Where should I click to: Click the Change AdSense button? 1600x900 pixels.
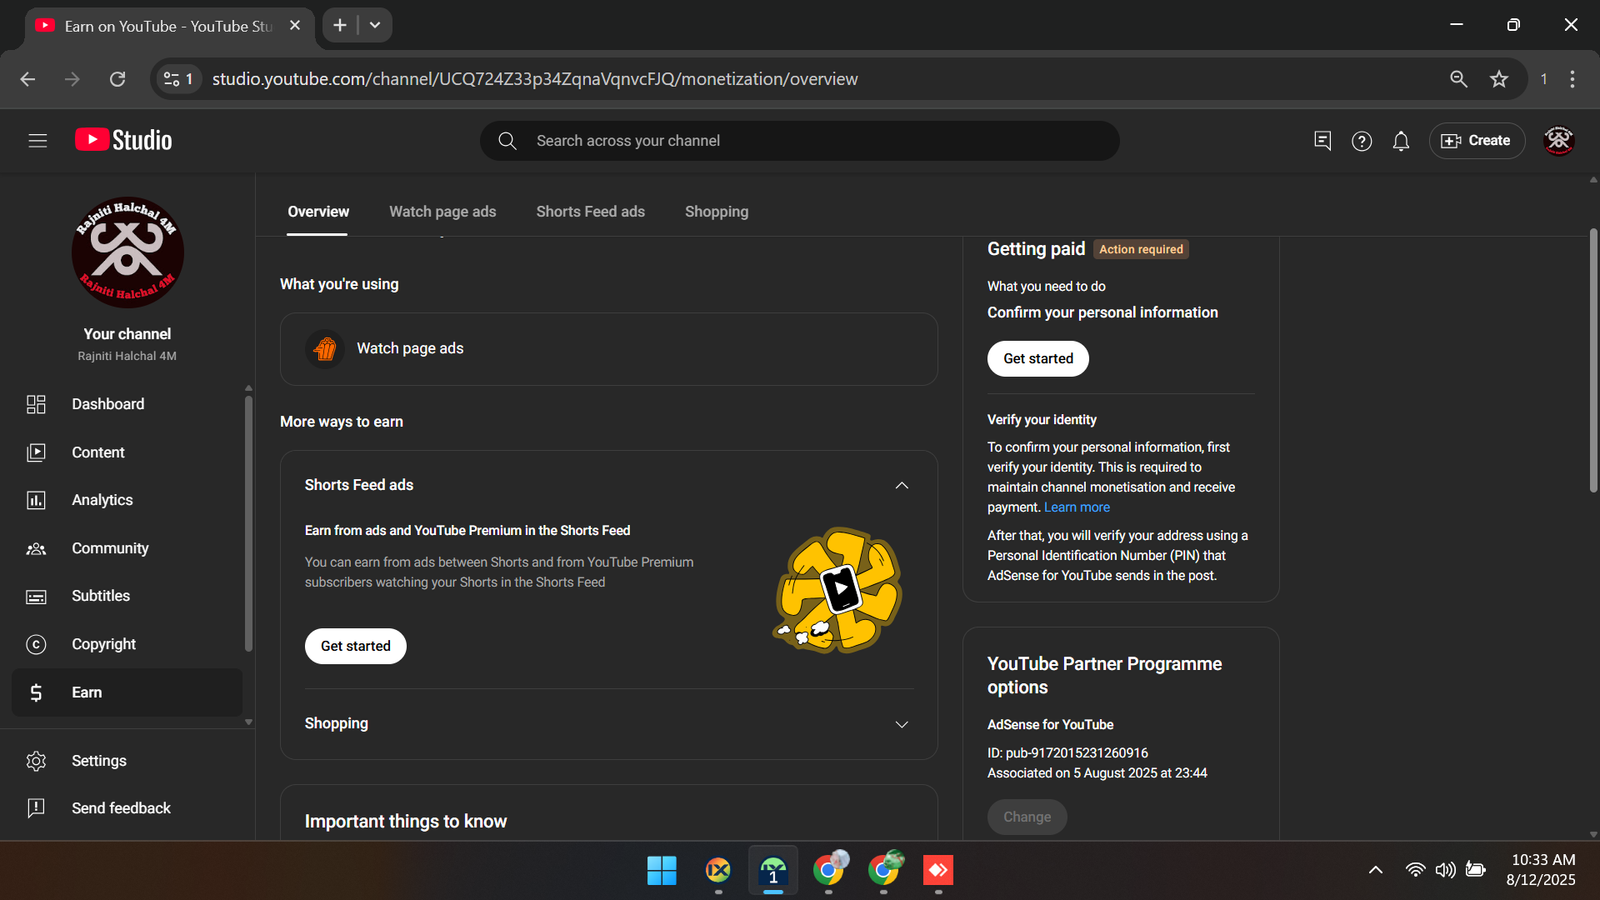coord(1027,817)
